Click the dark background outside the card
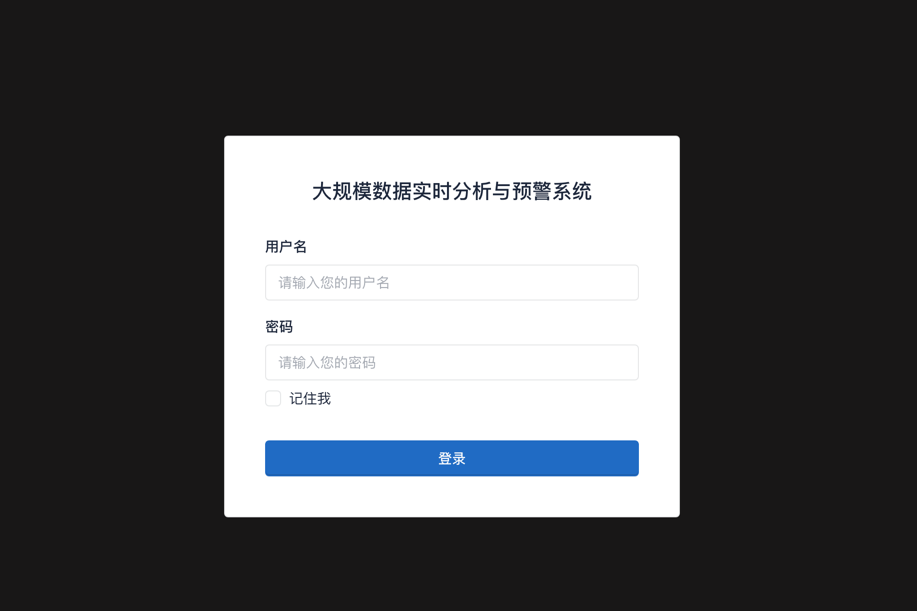 click(x=111, y=304)
